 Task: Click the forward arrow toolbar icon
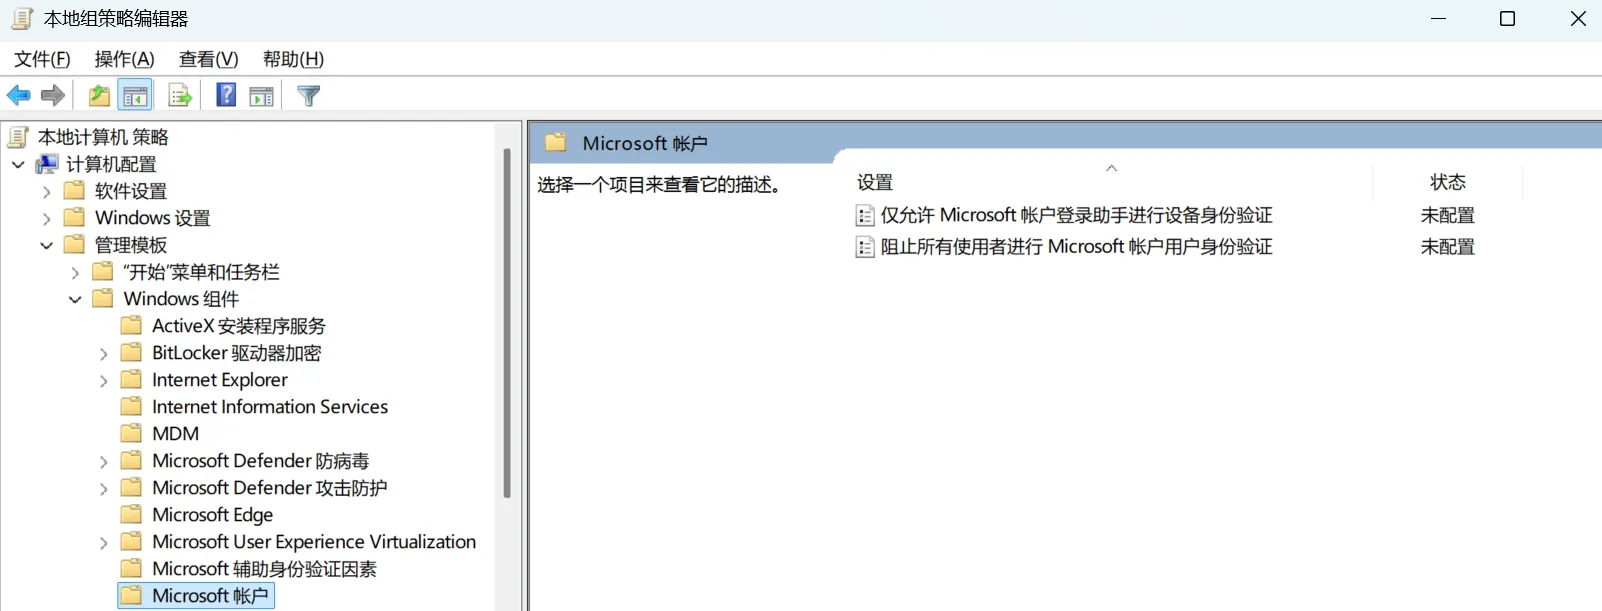tap(53, 96)
